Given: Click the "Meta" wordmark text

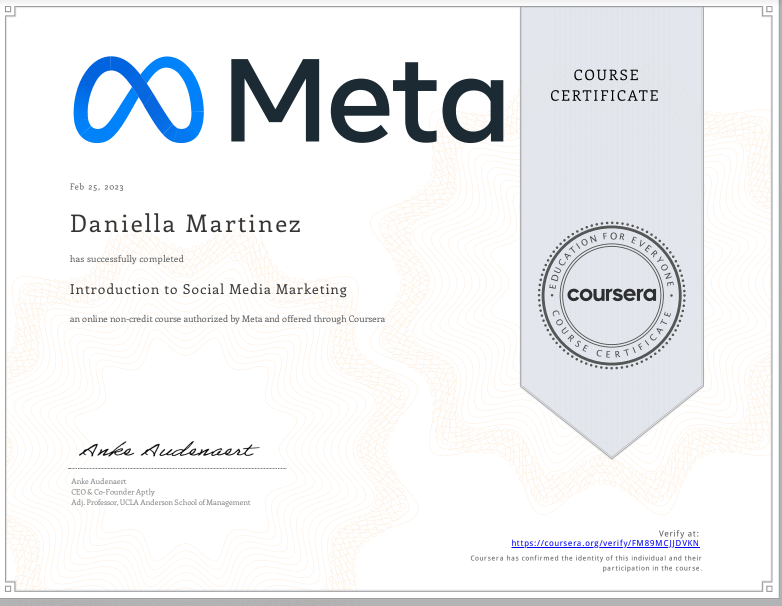Looking at the screenshot, I should pos(367,100).
